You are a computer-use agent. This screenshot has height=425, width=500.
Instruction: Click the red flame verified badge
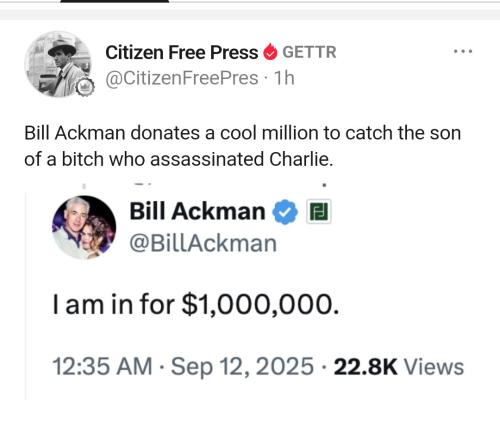(270, 52)
